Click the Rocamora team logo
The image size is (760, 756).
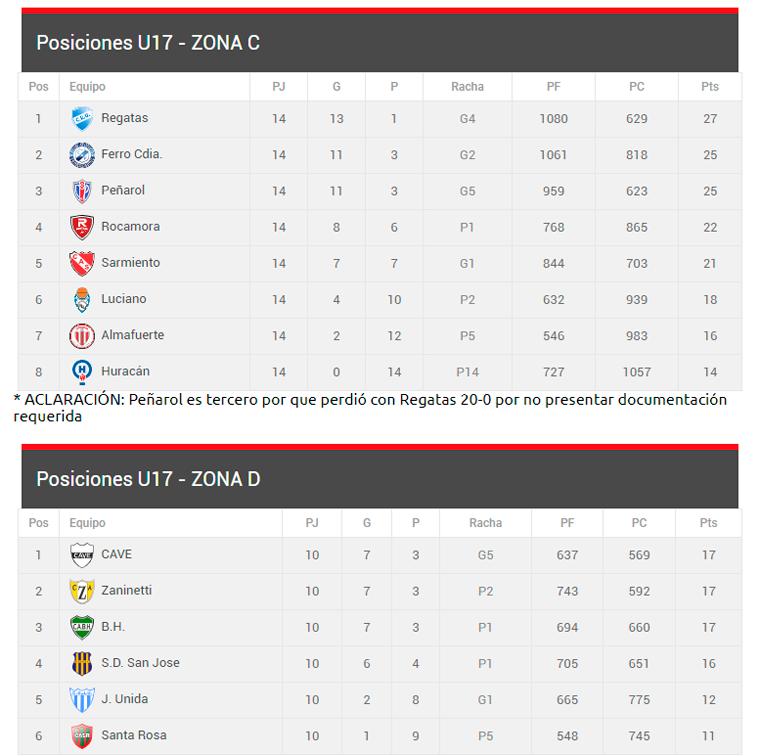pyautogui.click(x=82, y=227)
